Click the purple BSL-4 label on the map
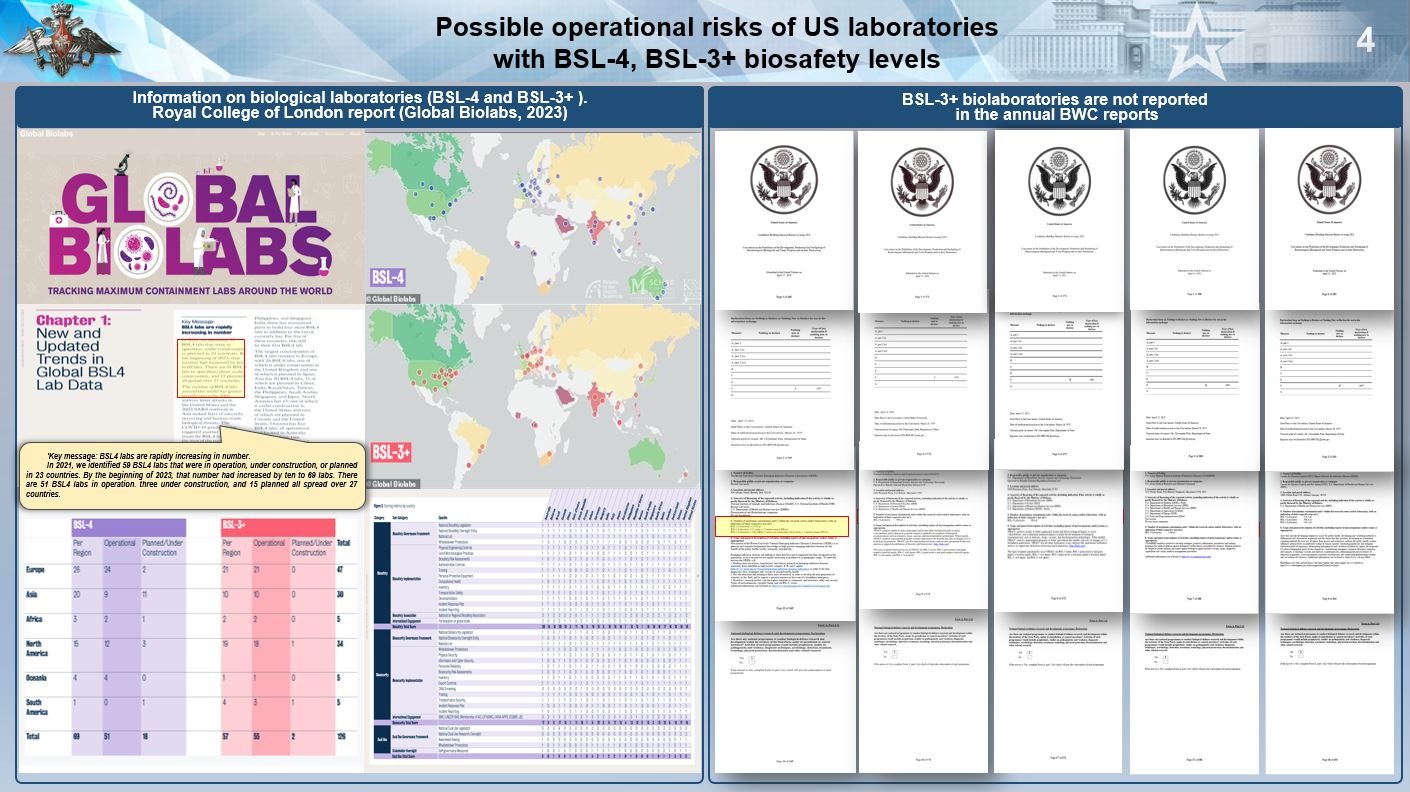The image size is (1410, 792). coord(386,277)
